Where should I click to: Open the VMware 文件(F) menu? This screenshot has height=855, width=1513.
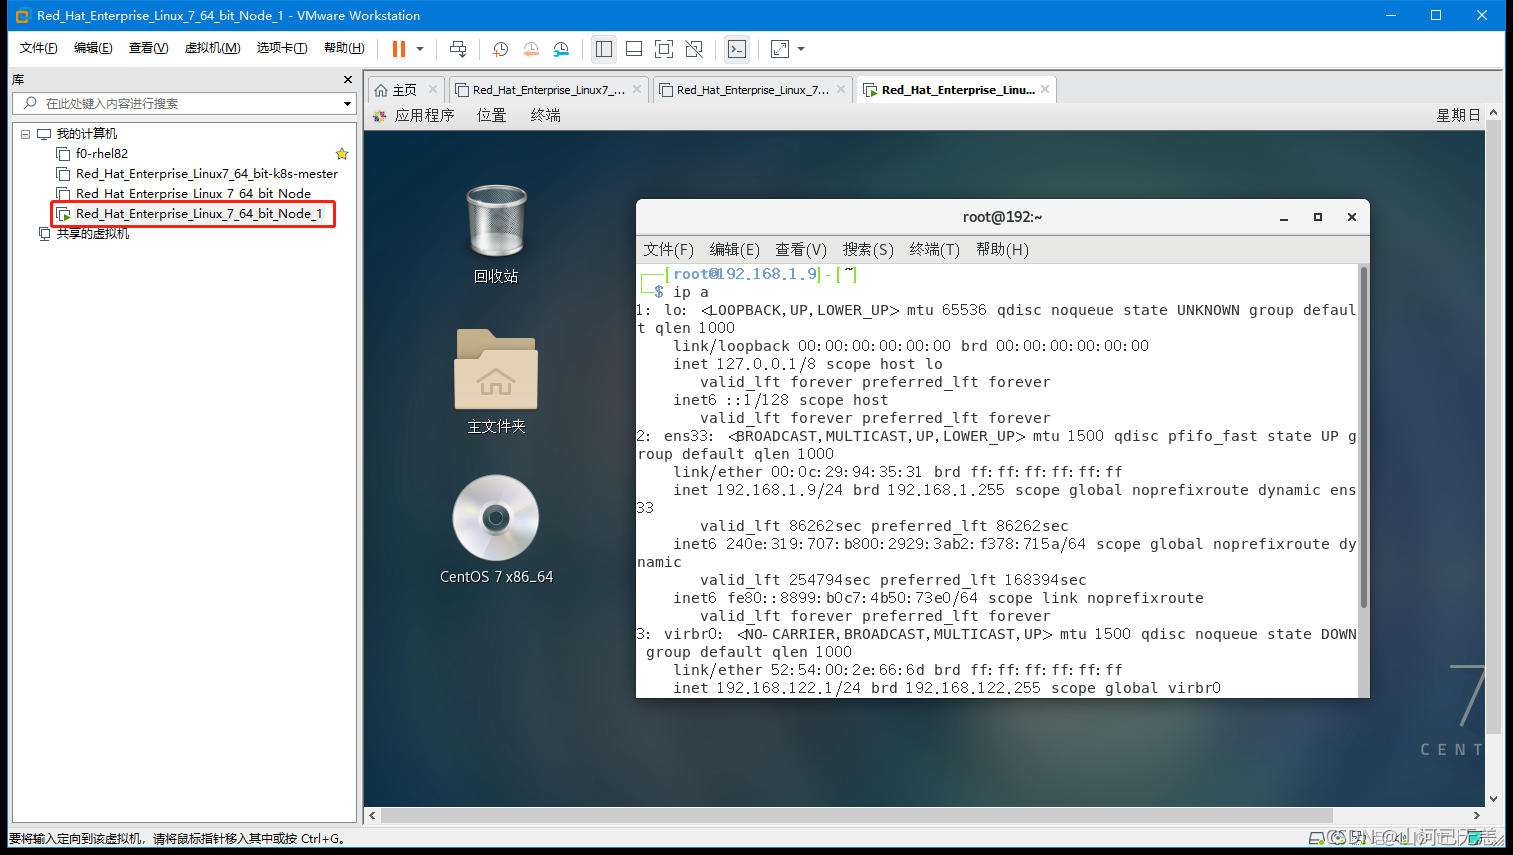coord(39,48)
